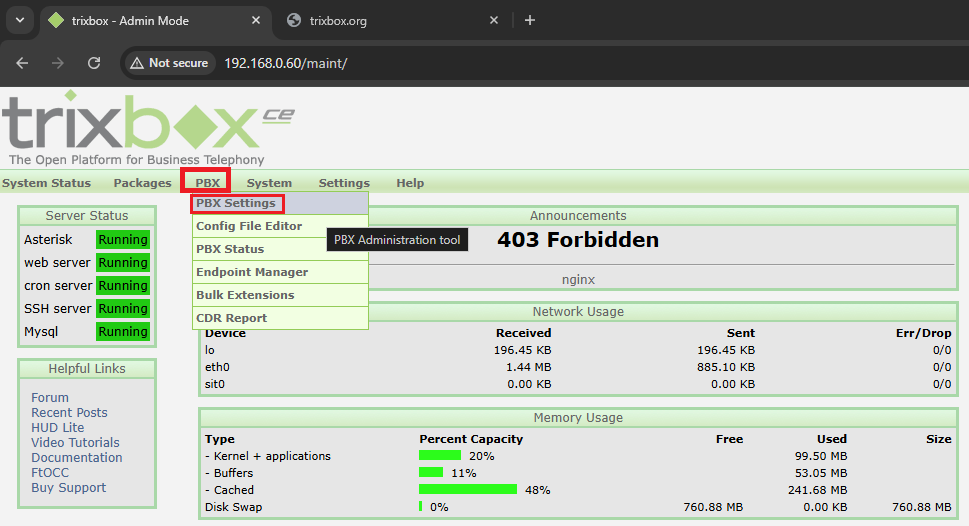Select the trixbox - Admin Mode tab
Viewport: 969px width, 526px height.
156,20
